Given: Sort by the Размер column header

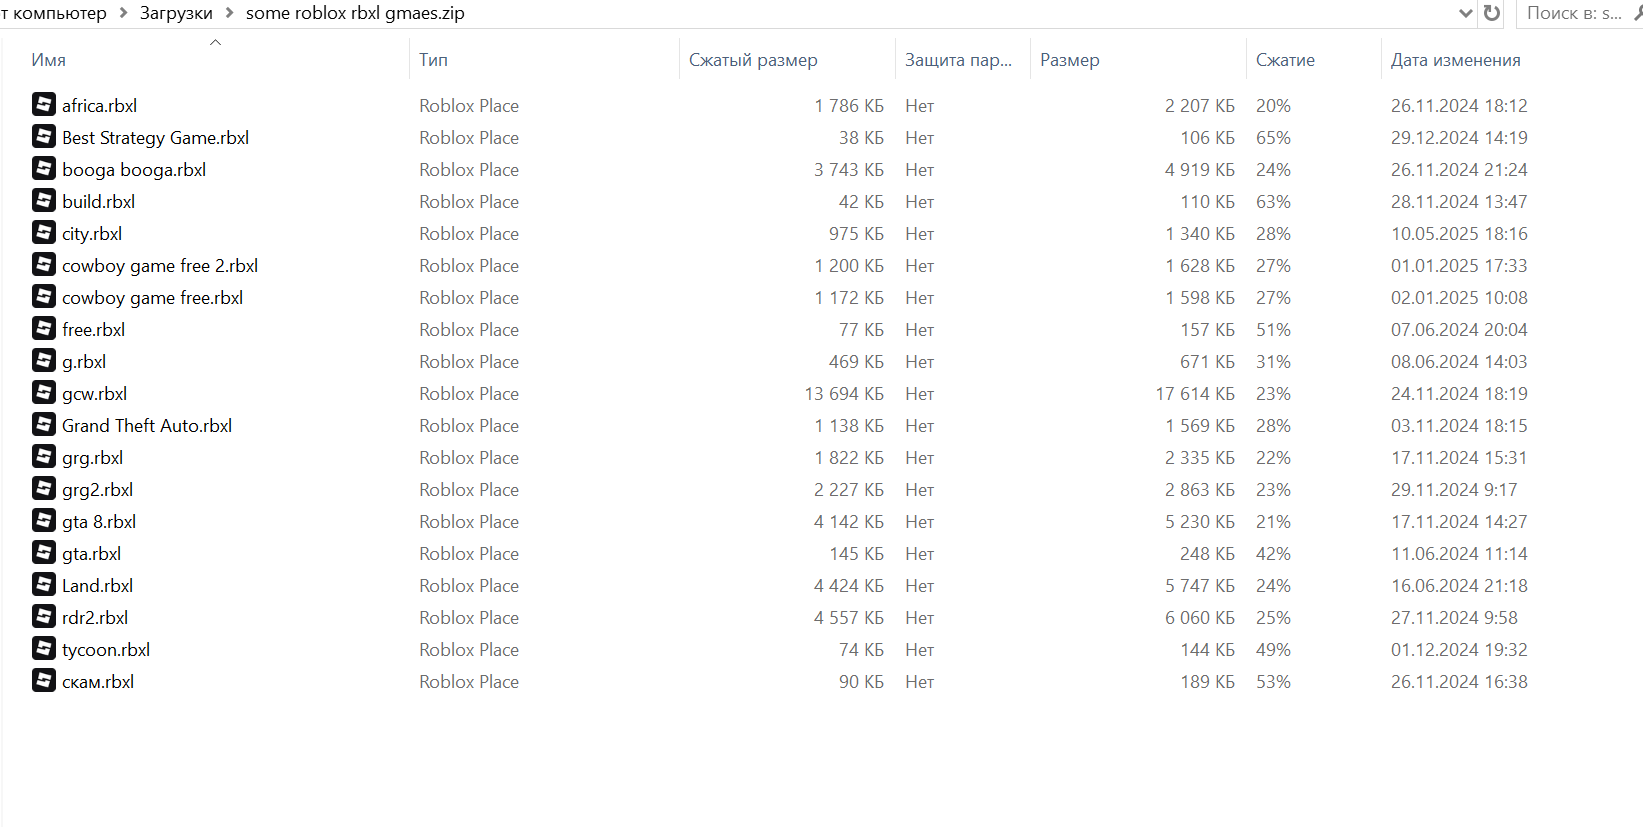Looking at the screenshot, I should [x=1070, y=60].
